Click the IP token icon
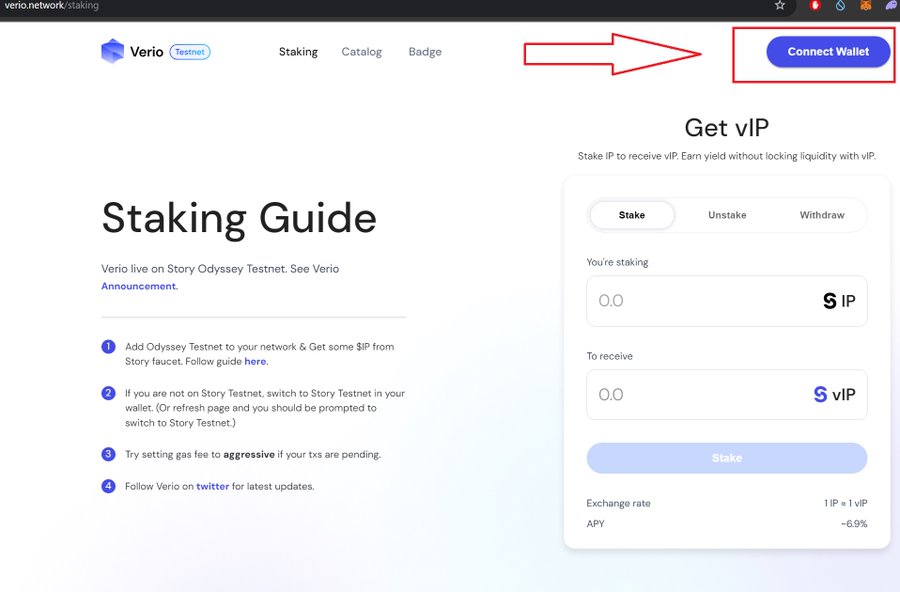The image size is (900, 592). [829, 301]
